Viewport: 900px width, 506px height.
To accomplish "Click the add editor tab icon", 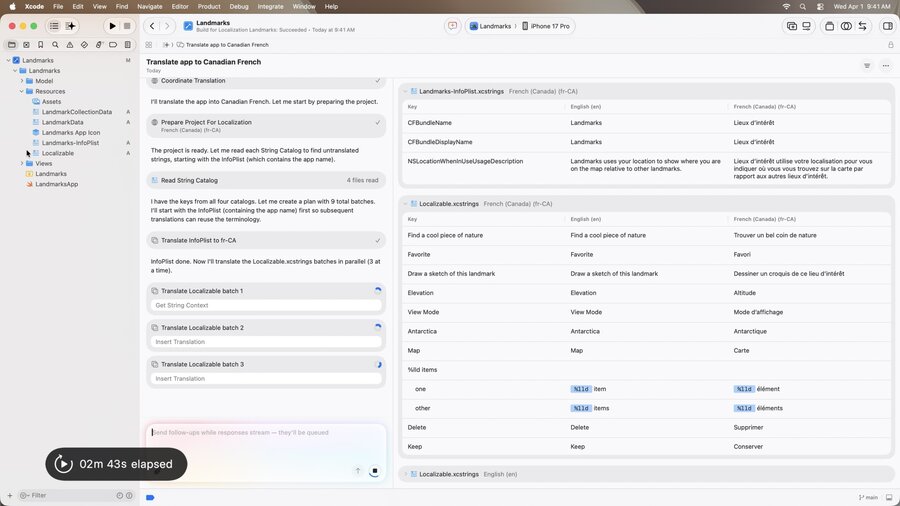I will click(x=792, y=26).
